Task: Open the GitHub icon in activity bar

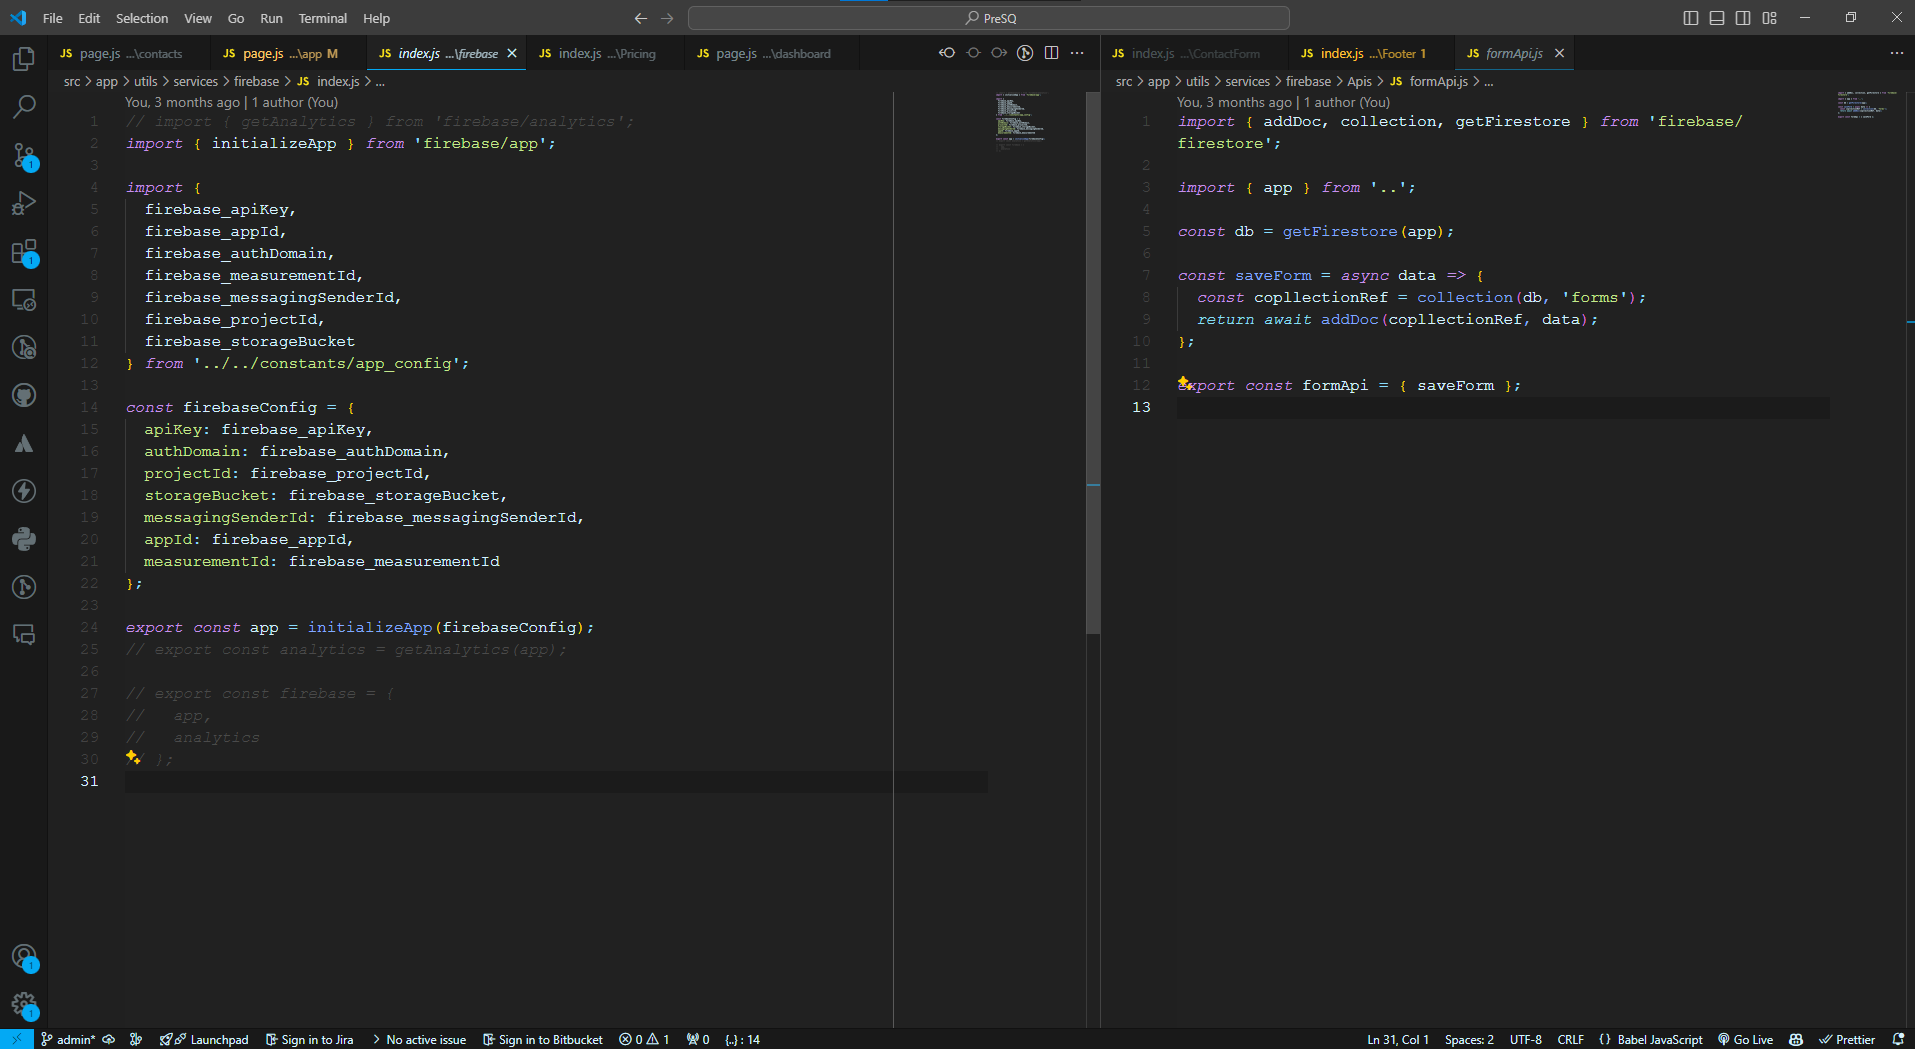Action: click(24, 395)
